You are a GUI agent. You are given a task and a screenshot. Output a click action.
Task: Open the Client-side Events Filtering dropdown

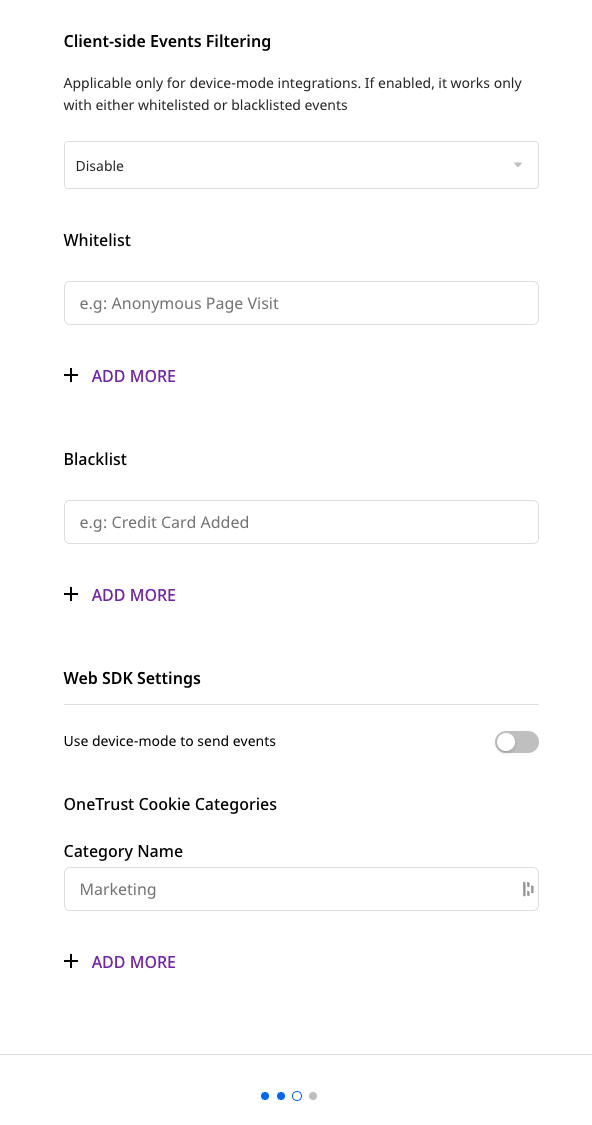(300, 164)
